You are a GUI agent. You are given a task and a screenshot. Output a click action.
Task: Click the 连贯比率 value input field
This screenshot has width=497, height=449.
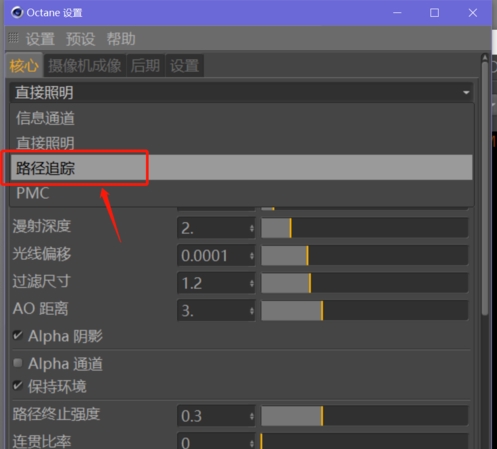click(216, 442)
